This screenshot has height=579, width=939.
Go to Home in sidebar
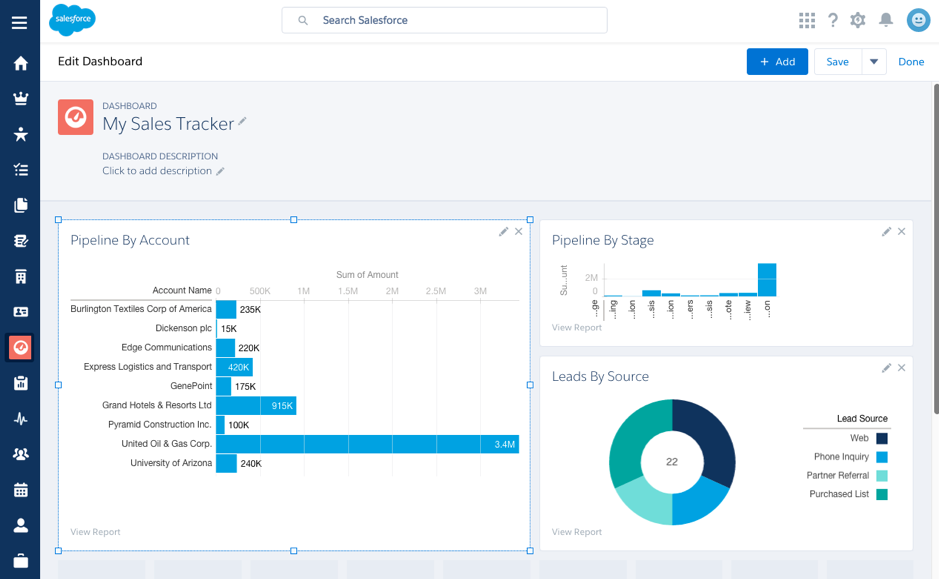[x=20, y=64]
